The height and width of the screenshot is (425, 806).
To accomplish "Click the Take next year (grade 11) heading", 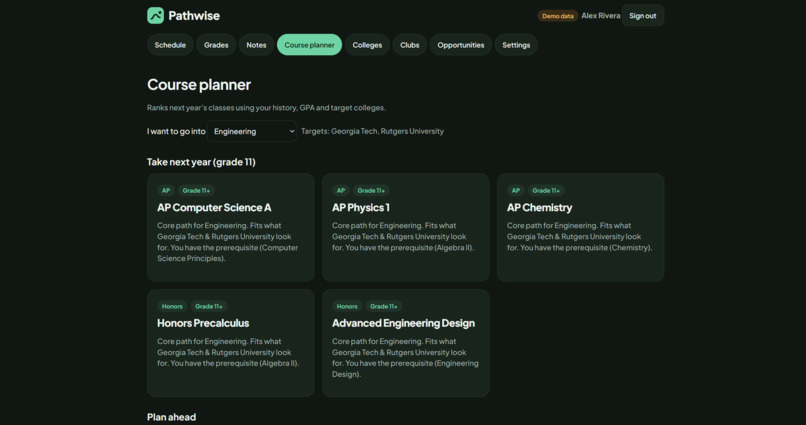I will pos(201,162).
